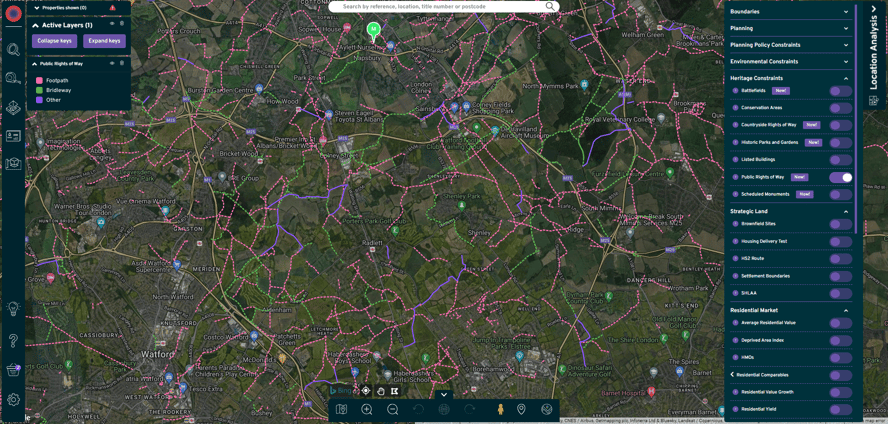Click the zoom in magnifier in bottom toolbar

366,409
